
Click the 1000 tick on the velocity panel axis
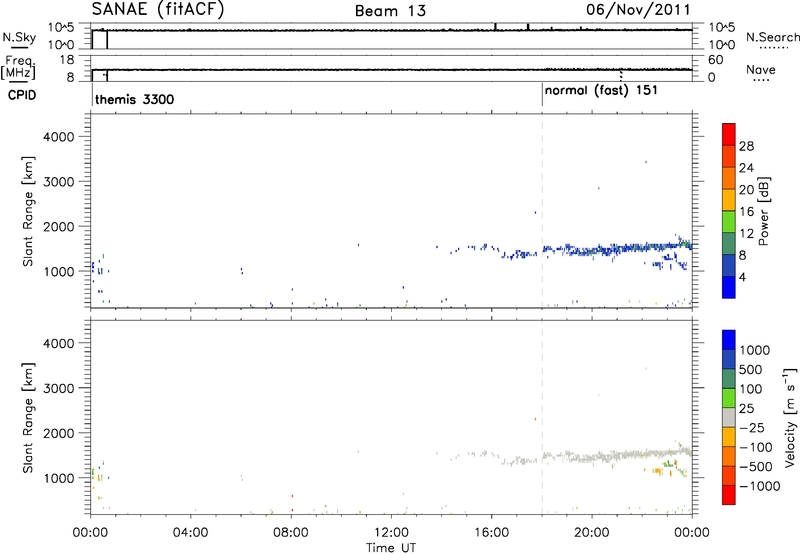click(x=58, y=478)
